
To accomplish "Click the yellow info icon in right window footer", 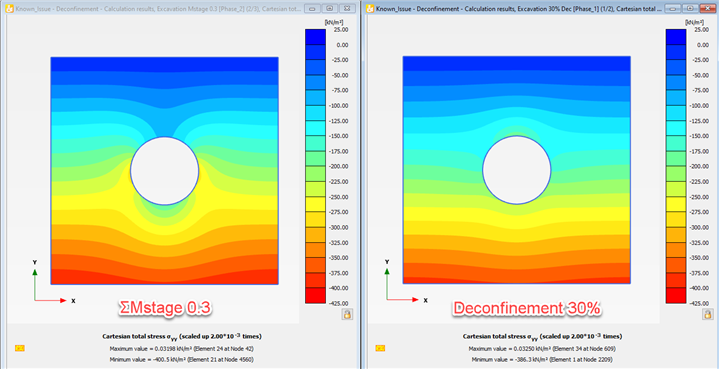I will [x=380, y=348].
